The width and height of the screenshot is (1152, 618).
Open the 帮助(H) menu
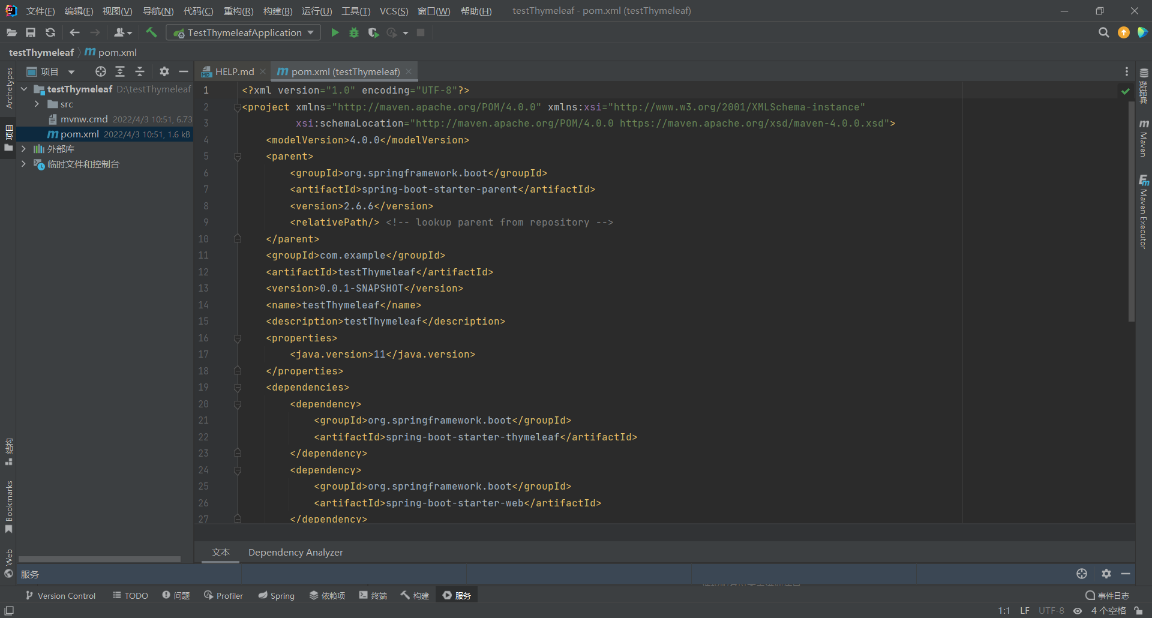pyautogui.click(x=476, y=11)
